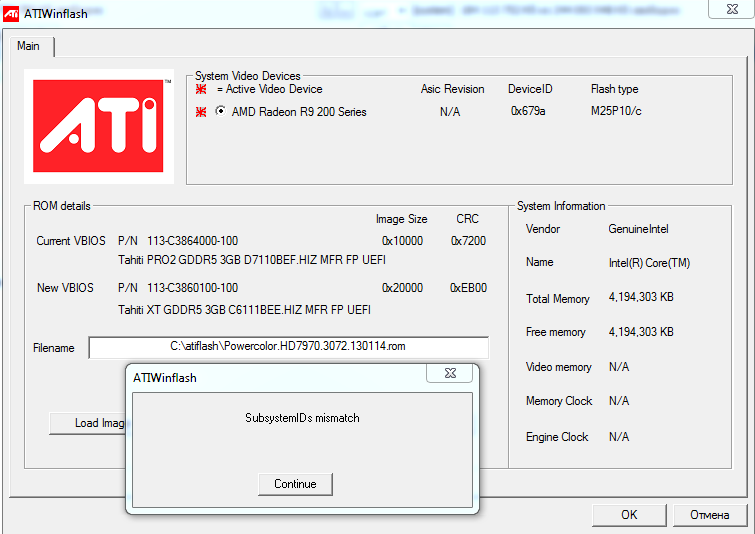Click flash type M25P10/c
The height and width of the screenshot is (534, 755).
pyautogui.click(x=616, y=111)
